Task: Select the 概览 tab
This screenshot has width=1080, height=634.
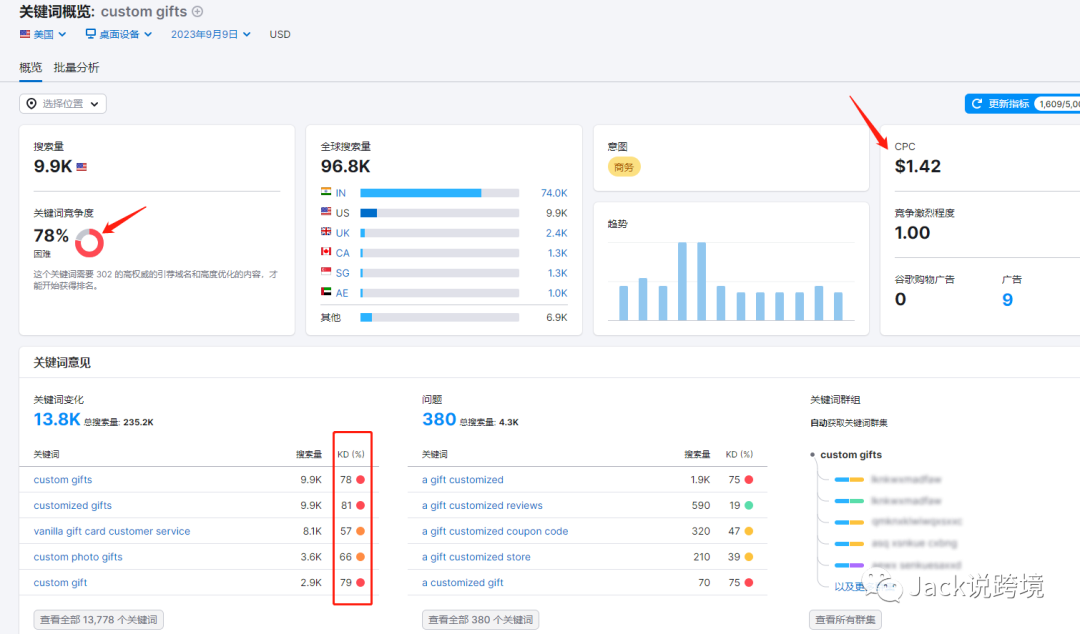Action: (x=30, y=68)
